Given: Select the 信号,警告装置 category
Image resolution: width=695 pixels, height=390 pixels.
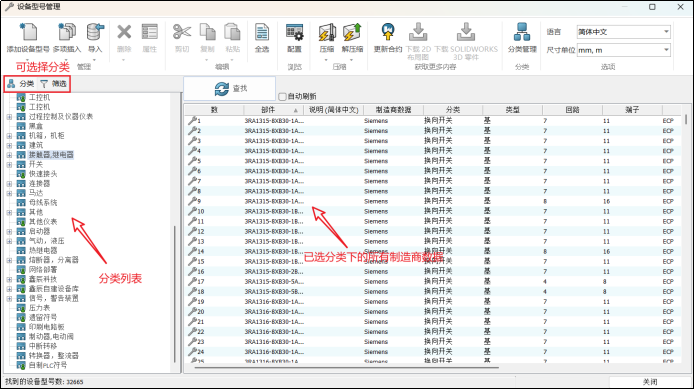Looking at the screenshot, I should tap(54, 298).
